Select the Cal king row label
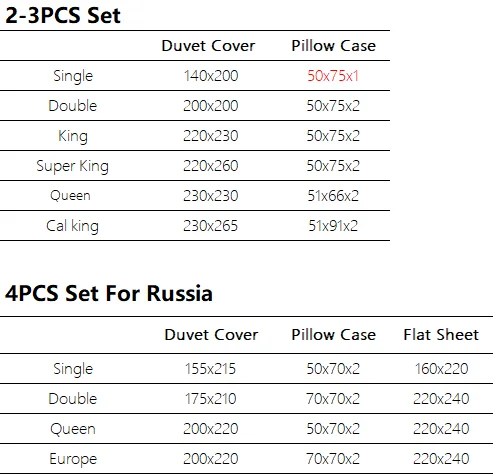Screen dimensions: 493x474 73,226
